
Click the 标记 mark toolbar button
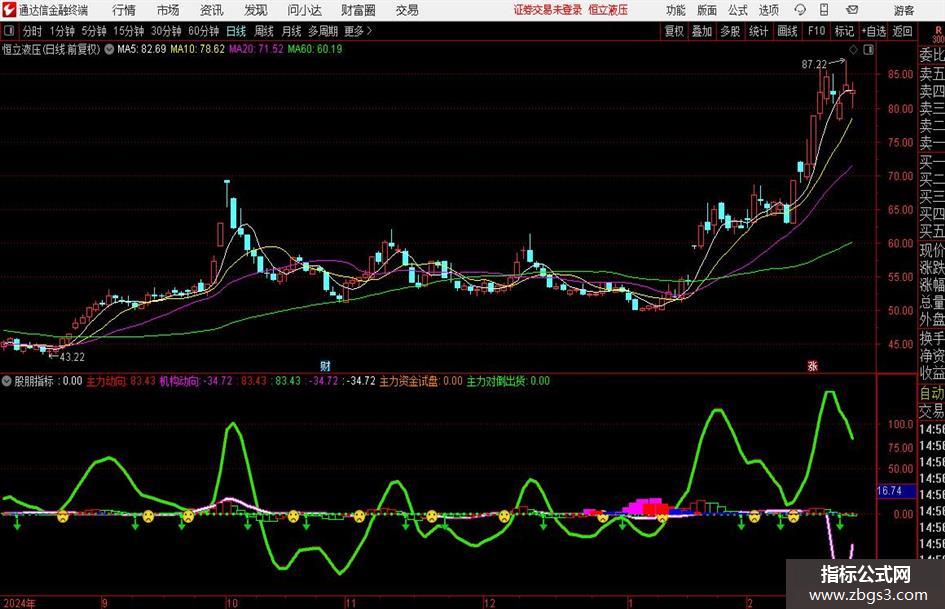(844, 31)
